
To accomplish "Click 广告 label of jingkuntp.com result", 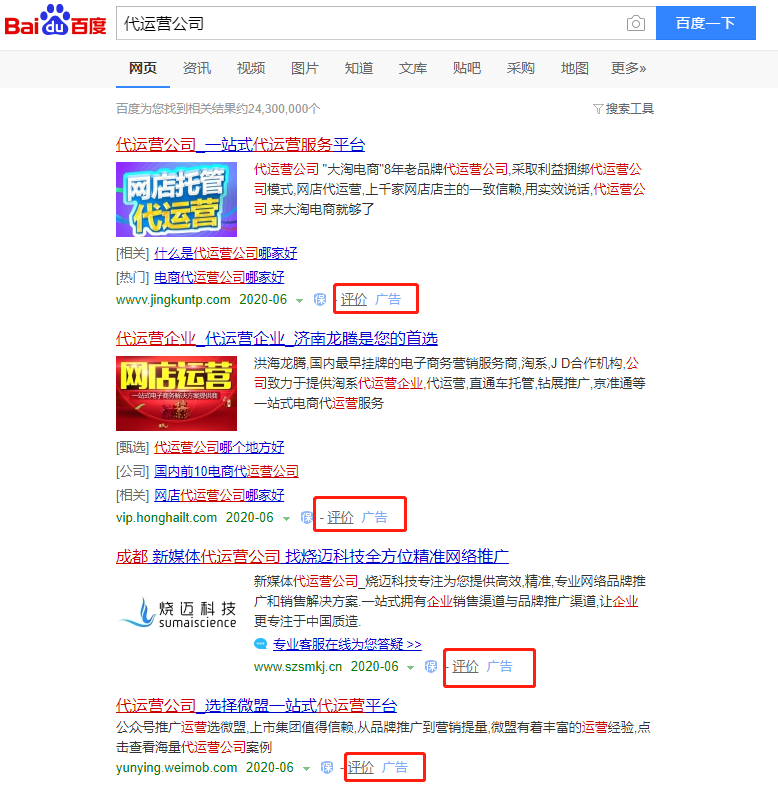I will click(388, 300).
